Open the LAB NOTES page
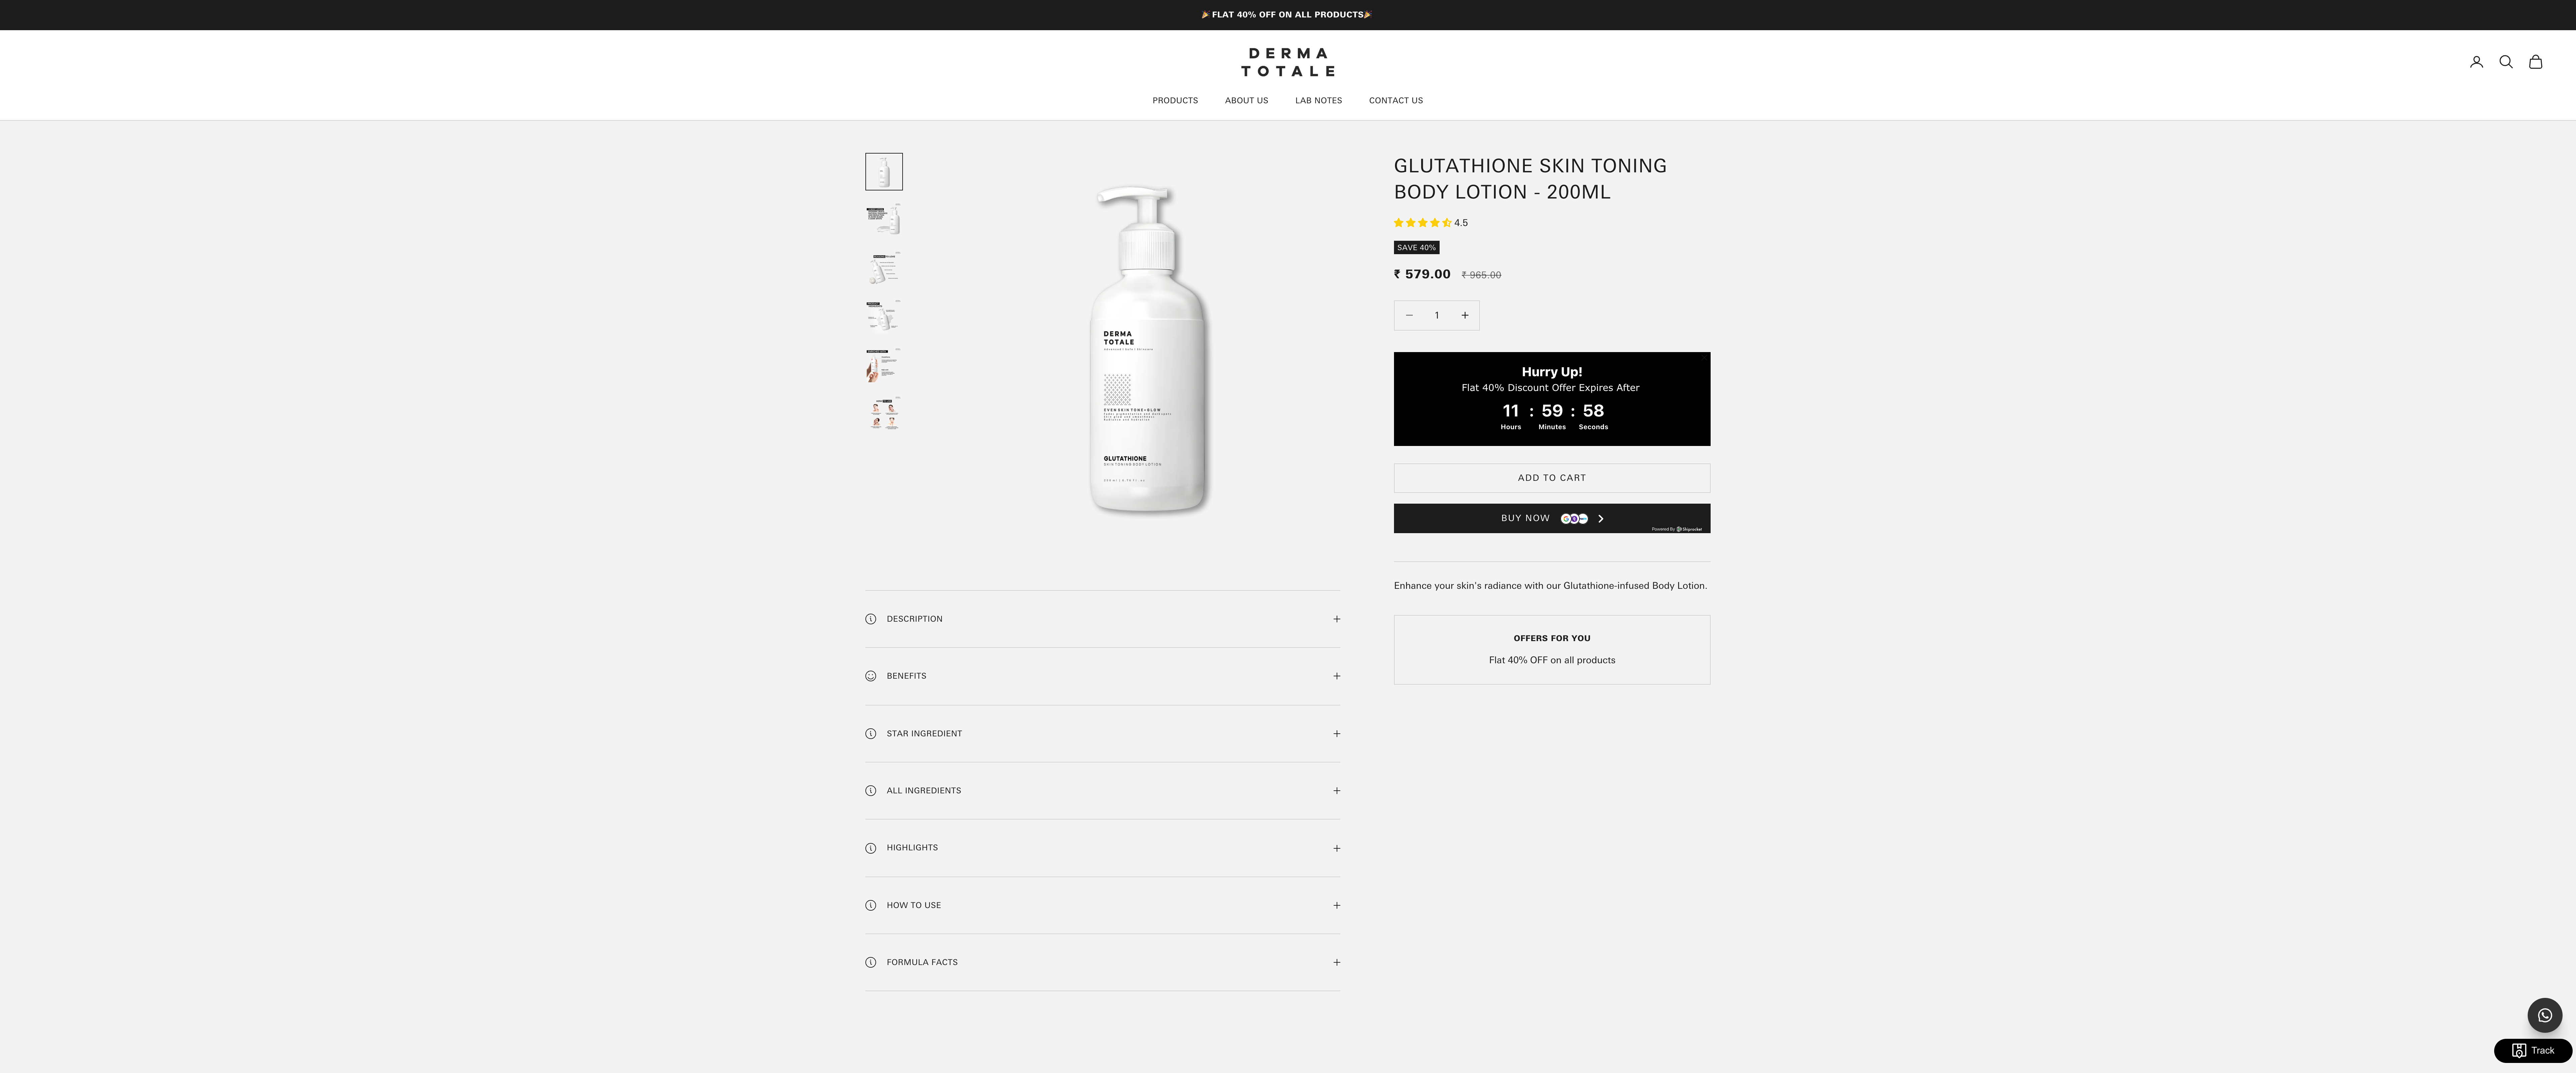Screen dimensions: 2576x1073 [x=1318, y=100]
